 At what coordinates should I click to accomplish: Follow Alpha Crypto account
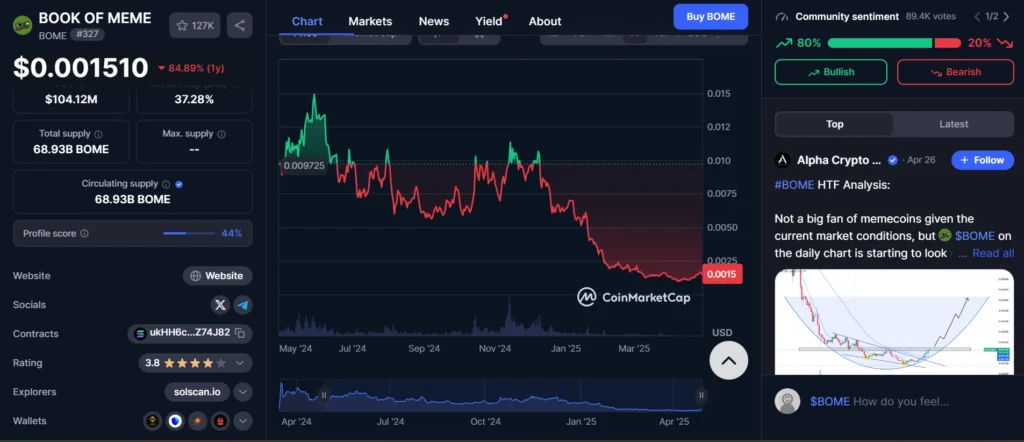pyautogui.click(x=982, y=160)
